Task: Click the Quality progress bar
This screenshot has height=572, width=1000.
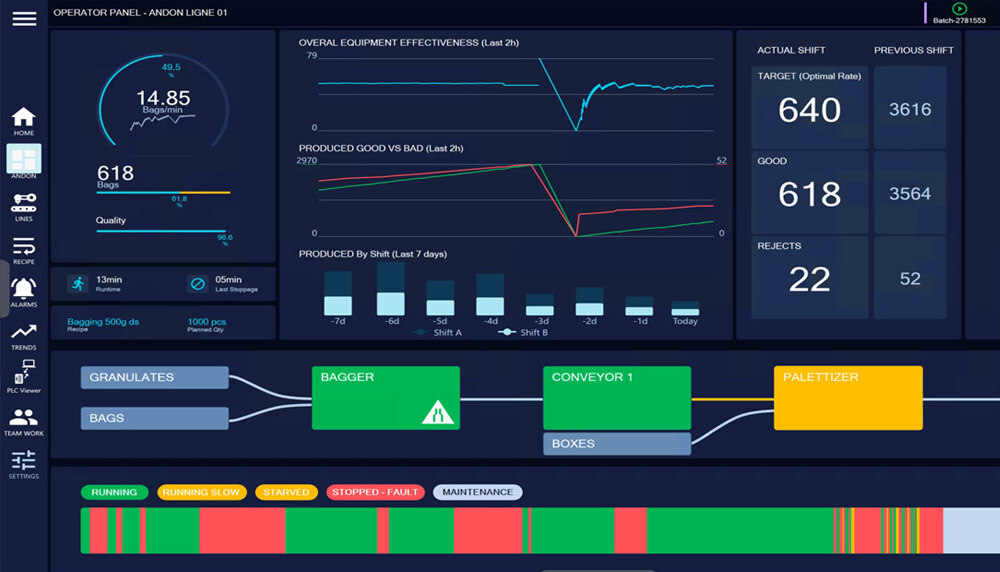Action: (x=163, y=231)
